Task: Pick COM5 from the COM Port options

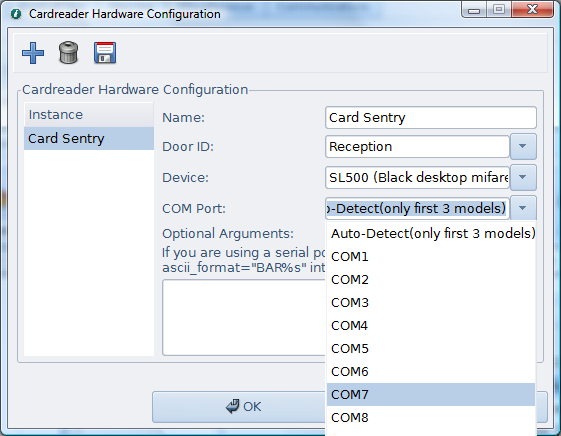Action: tap(431, 348)
